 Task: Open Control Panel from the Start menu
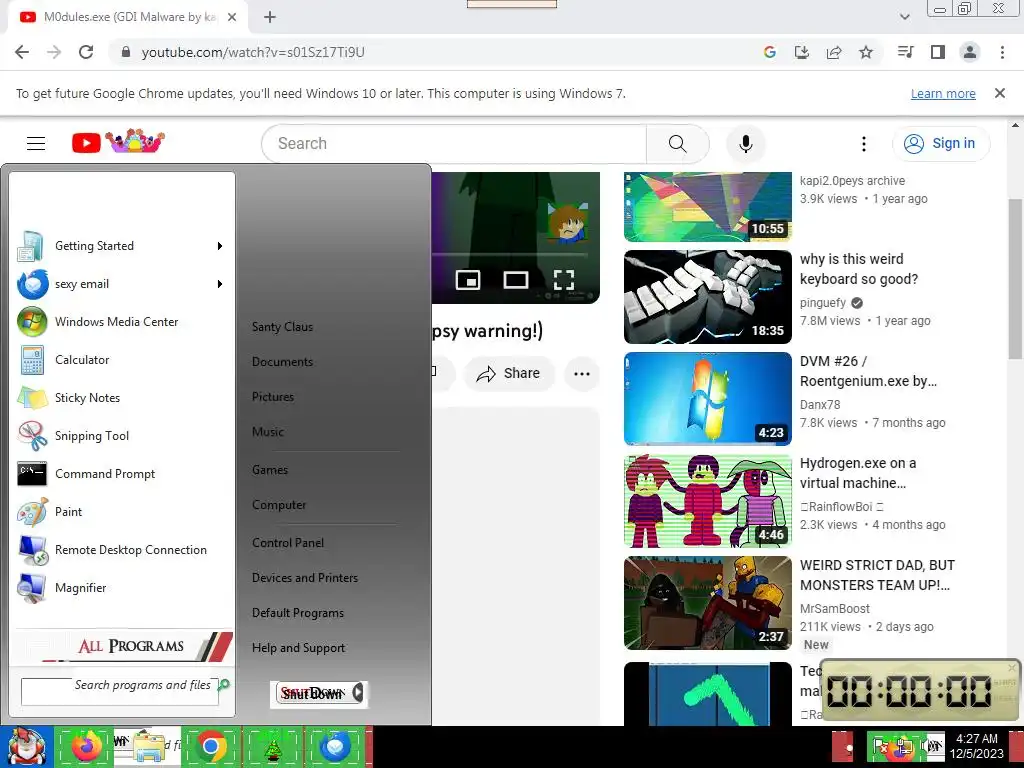click(288, 543)
